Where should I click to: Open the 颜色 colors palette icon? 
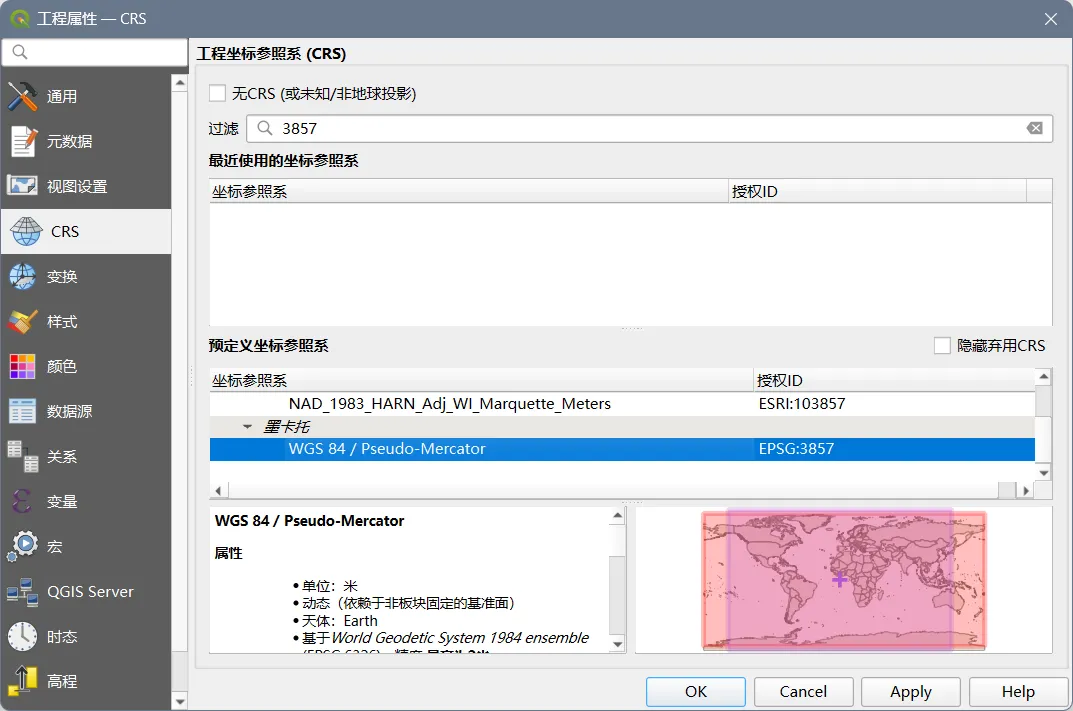(23, 366)
